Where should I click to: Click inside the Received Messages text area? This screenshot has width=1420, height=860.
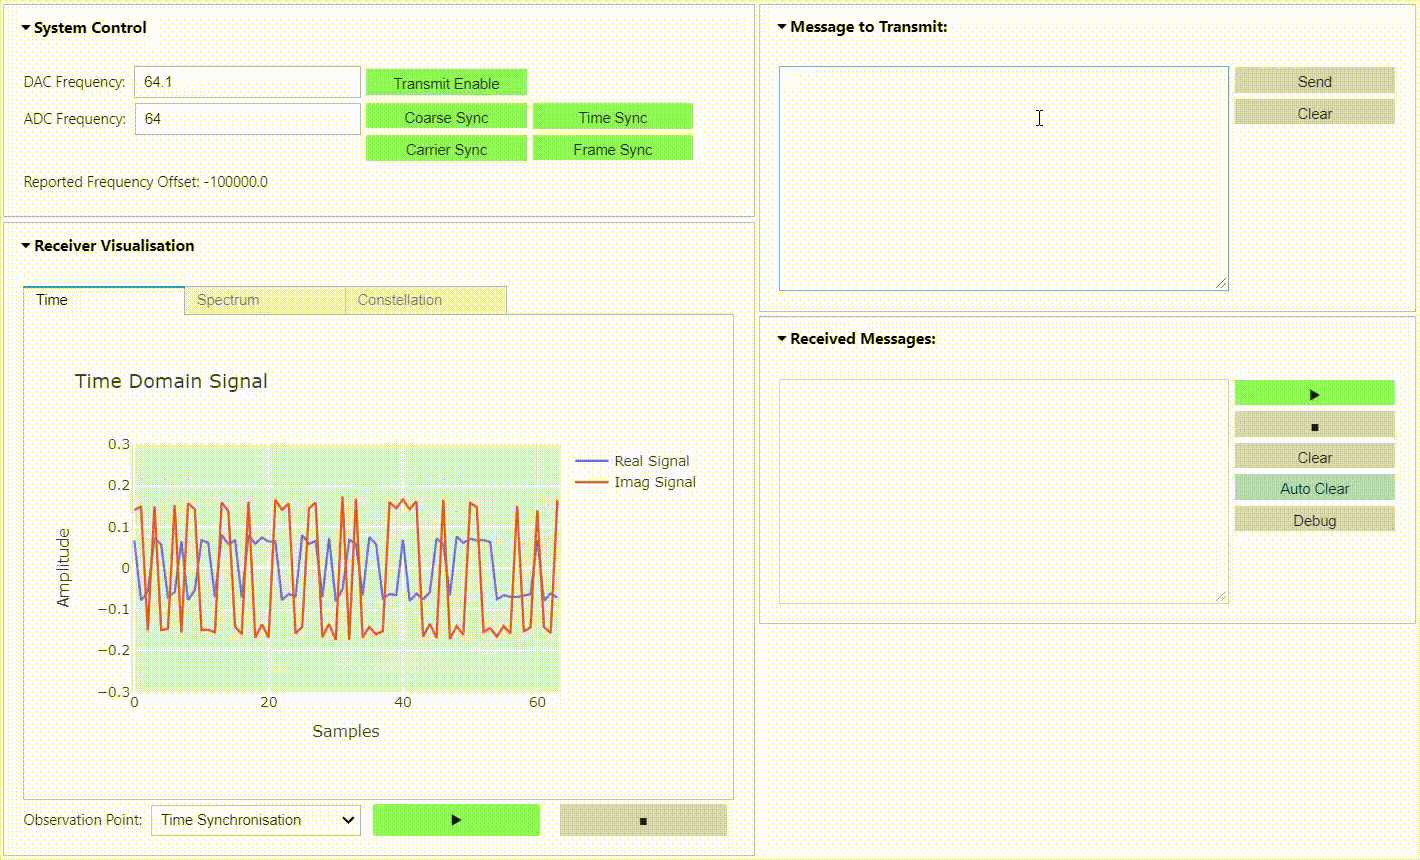pyautogui.click(x=1003, y=491)
